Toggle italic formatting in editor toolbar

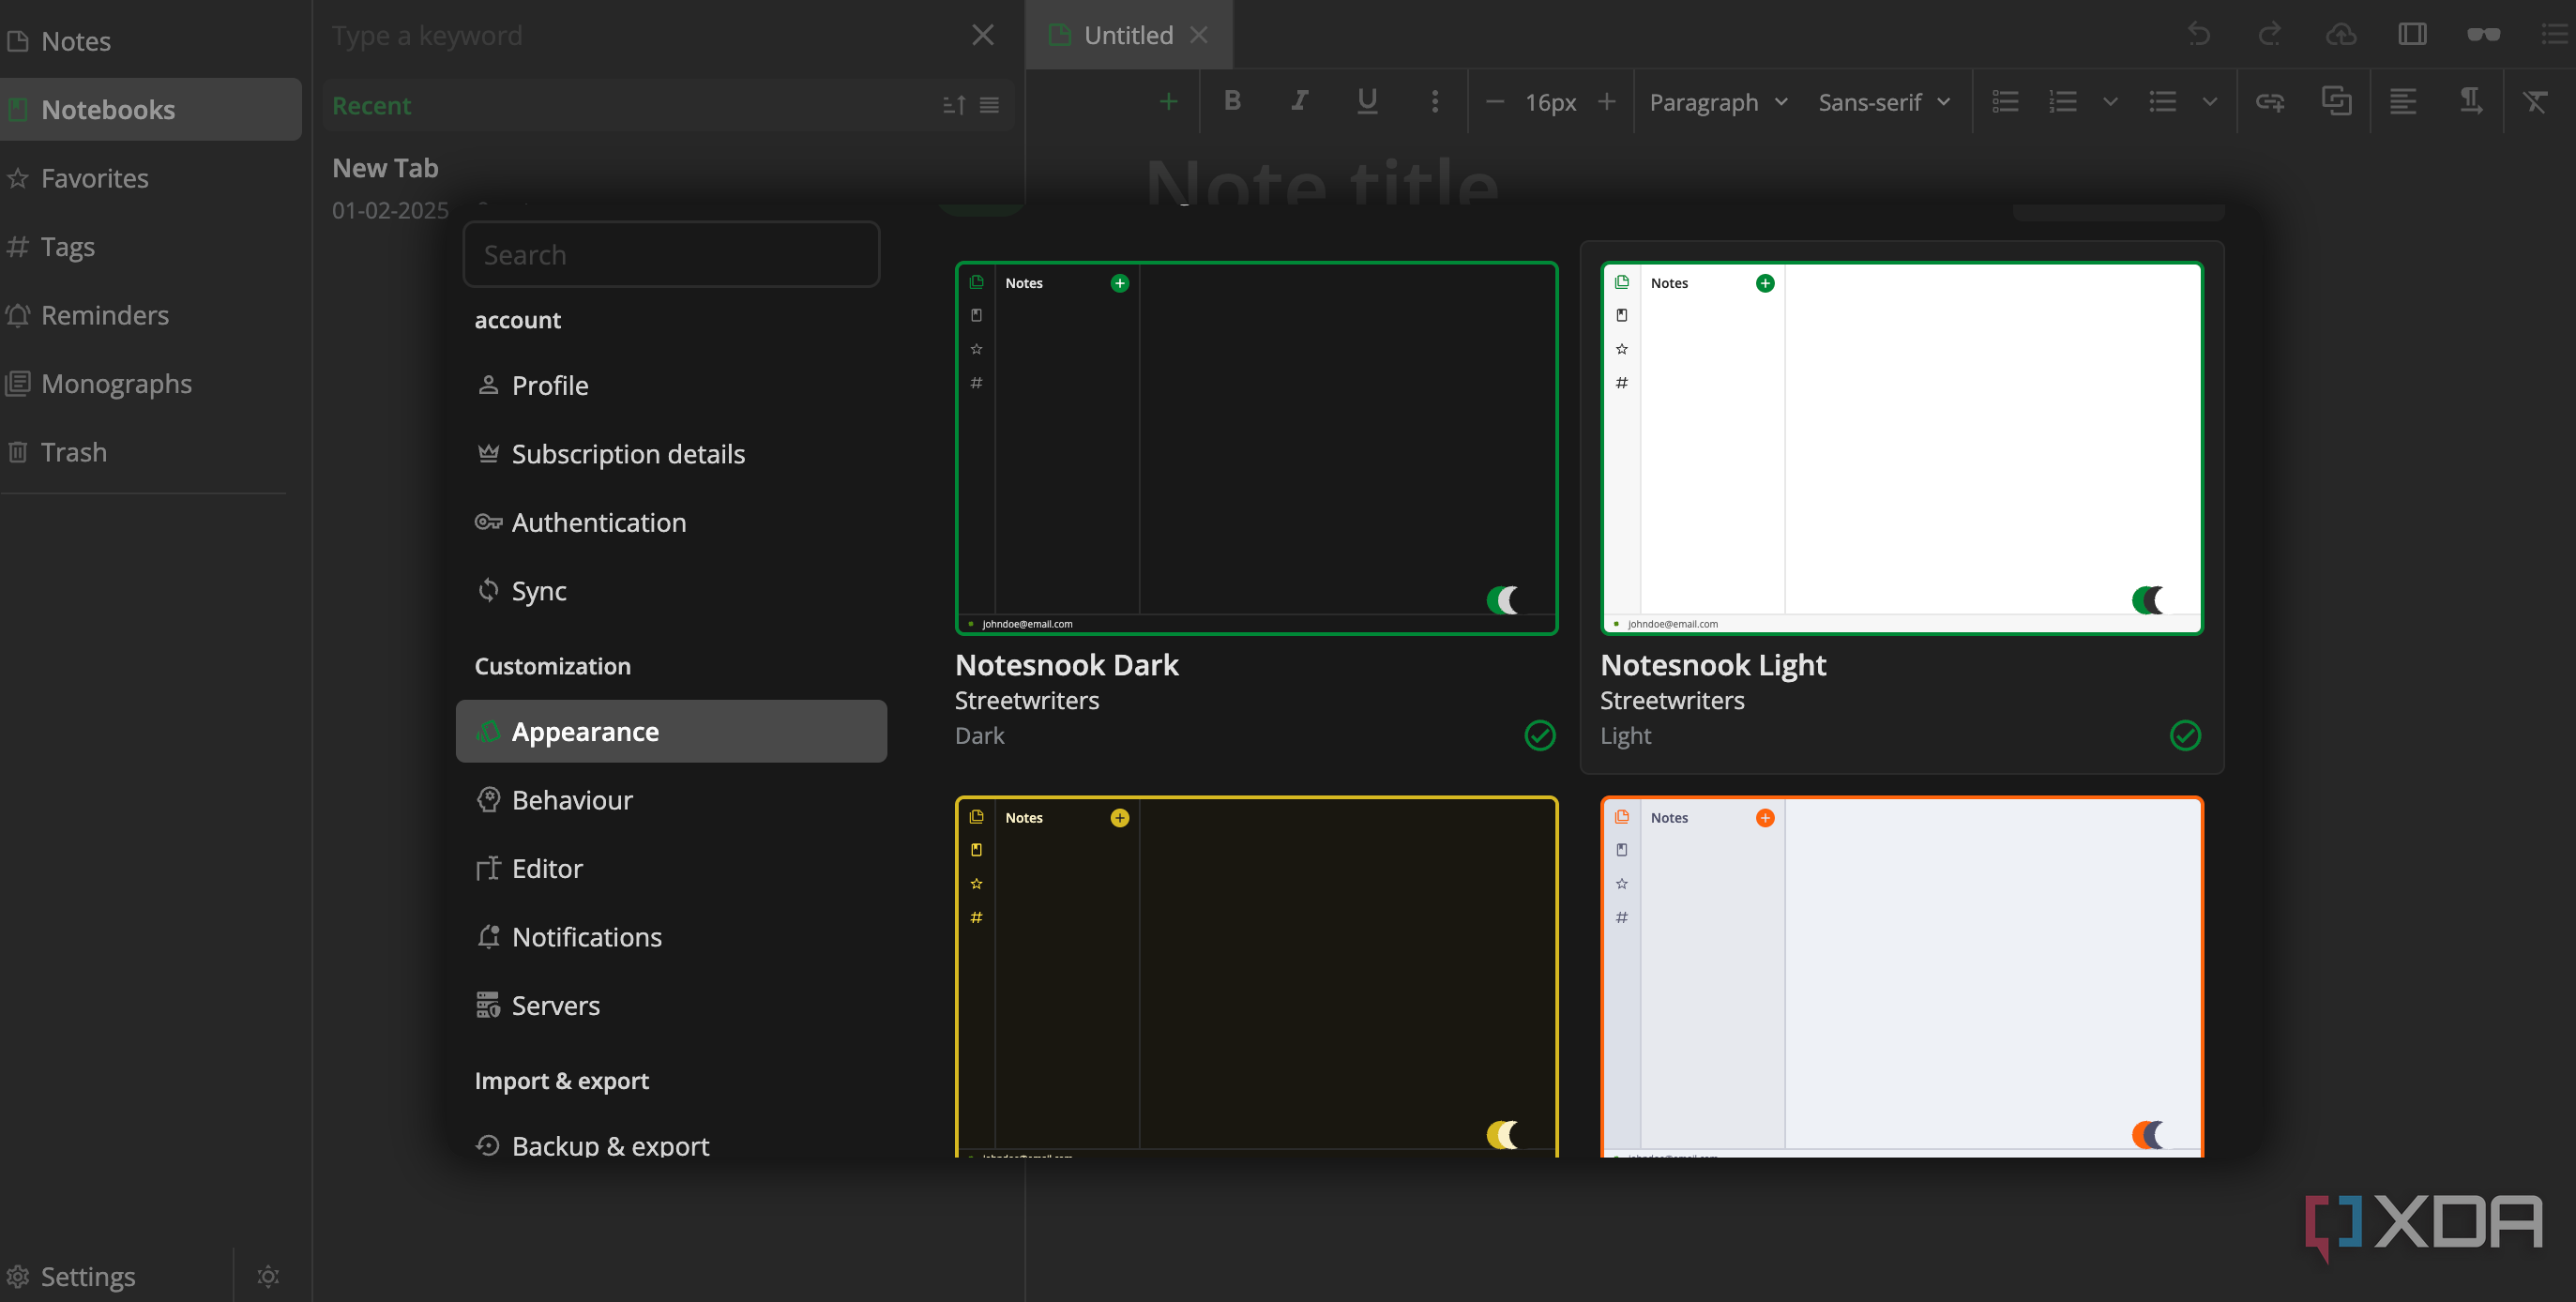[1299, 101]
